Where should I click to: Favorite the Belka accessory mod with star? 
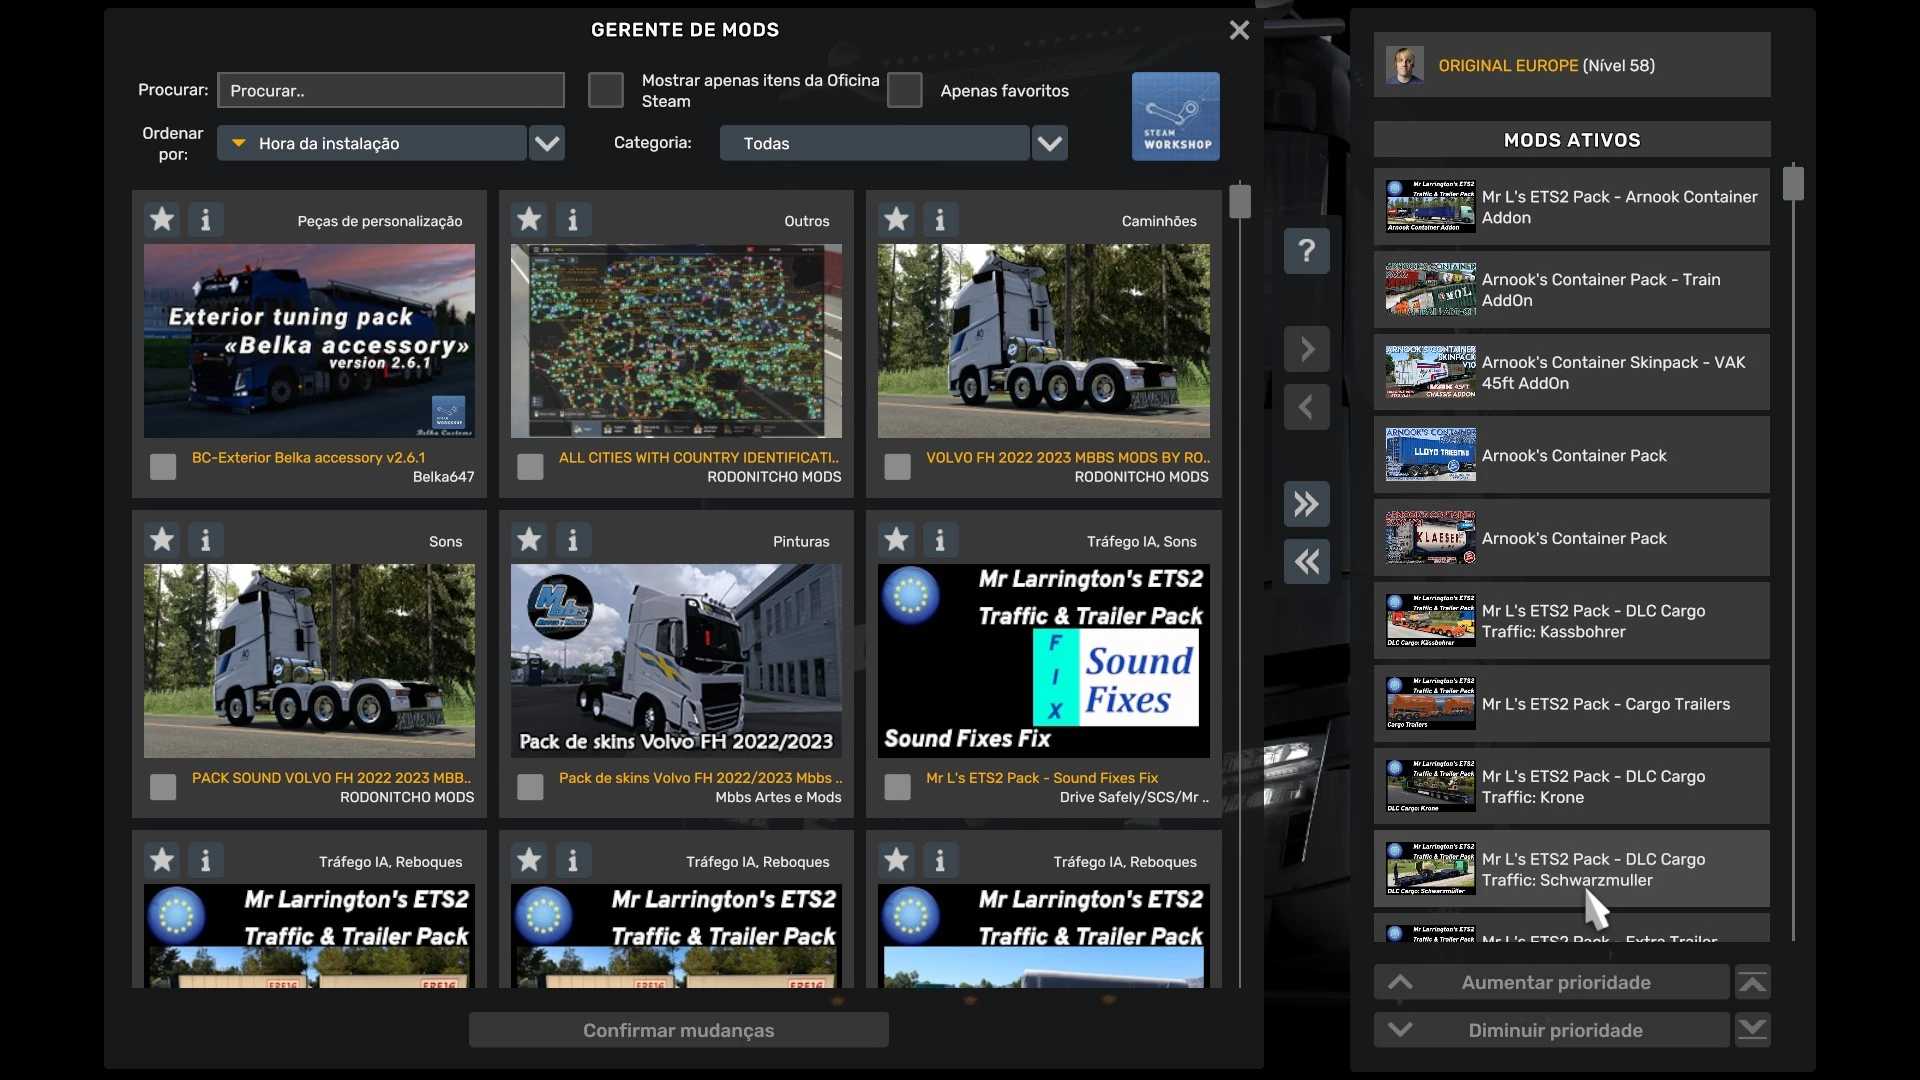(x=162, y=219)
